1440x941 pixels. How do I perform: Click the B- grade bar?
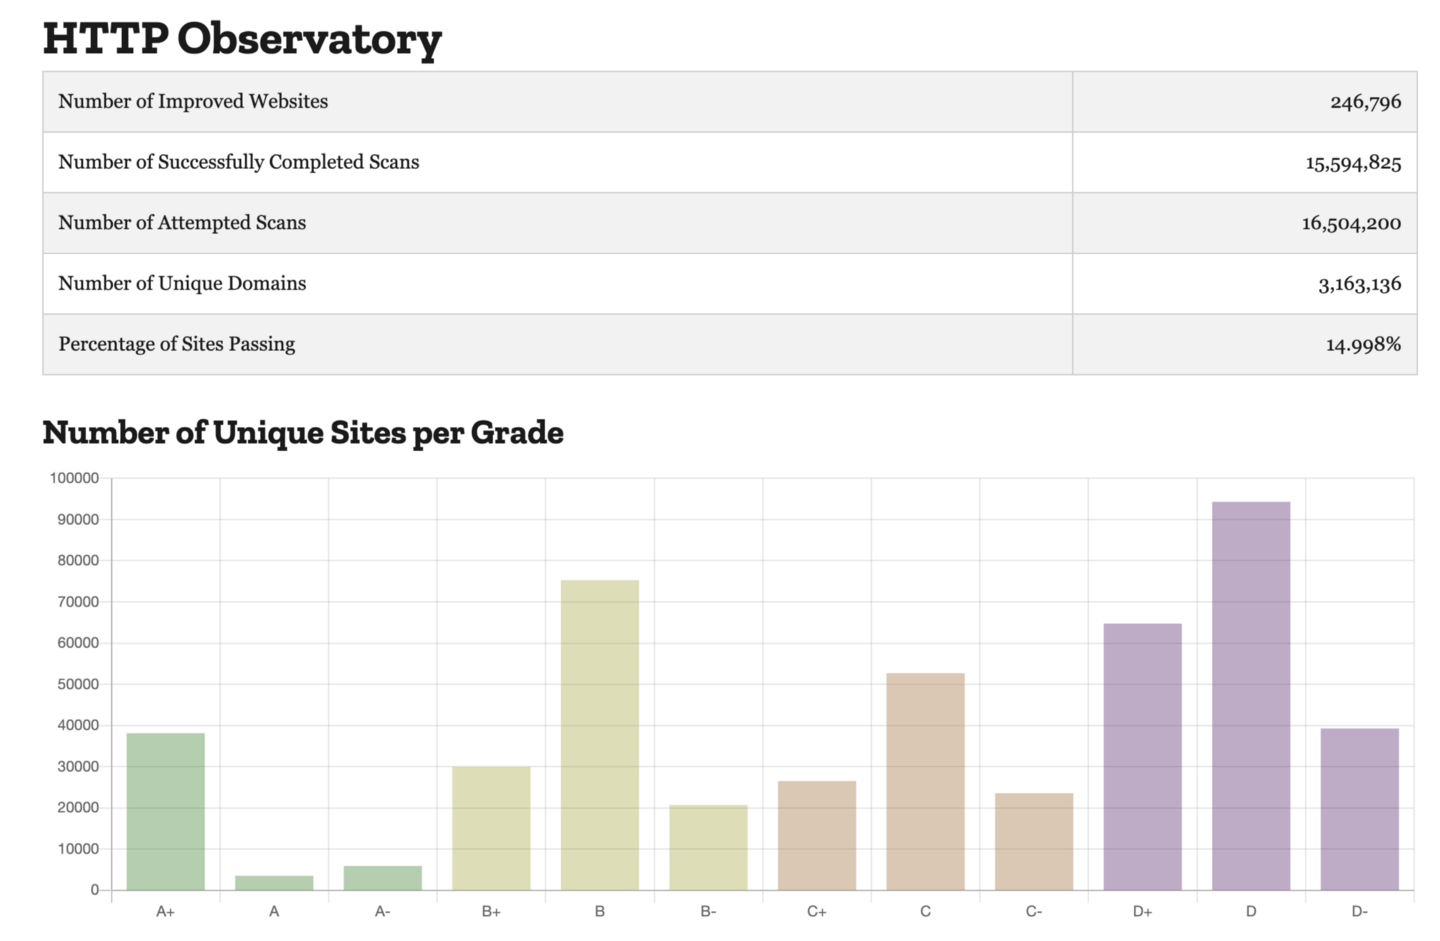(x=708, y=848)
